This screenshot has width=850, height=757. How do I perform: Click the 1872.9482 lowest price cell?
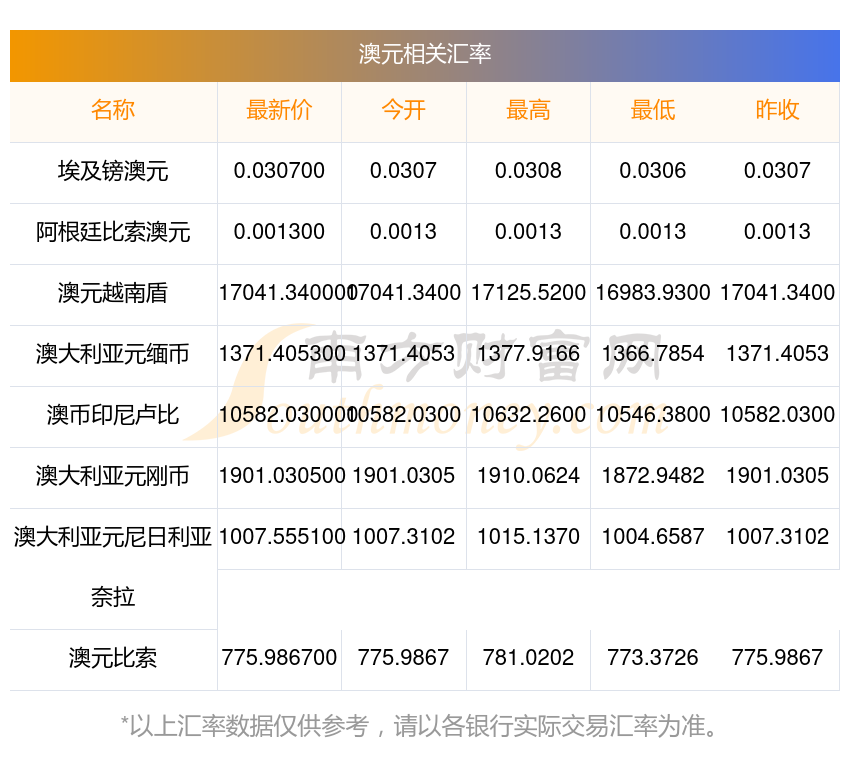653,476
